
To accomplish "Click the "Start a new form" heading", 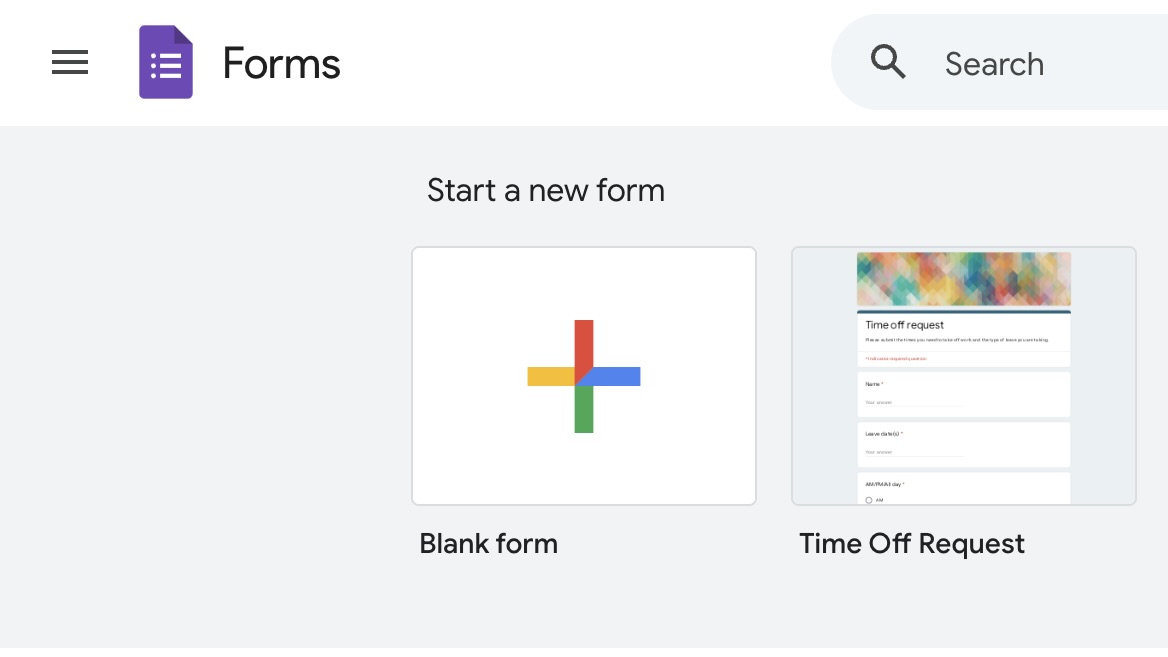I will coord(545,190).
